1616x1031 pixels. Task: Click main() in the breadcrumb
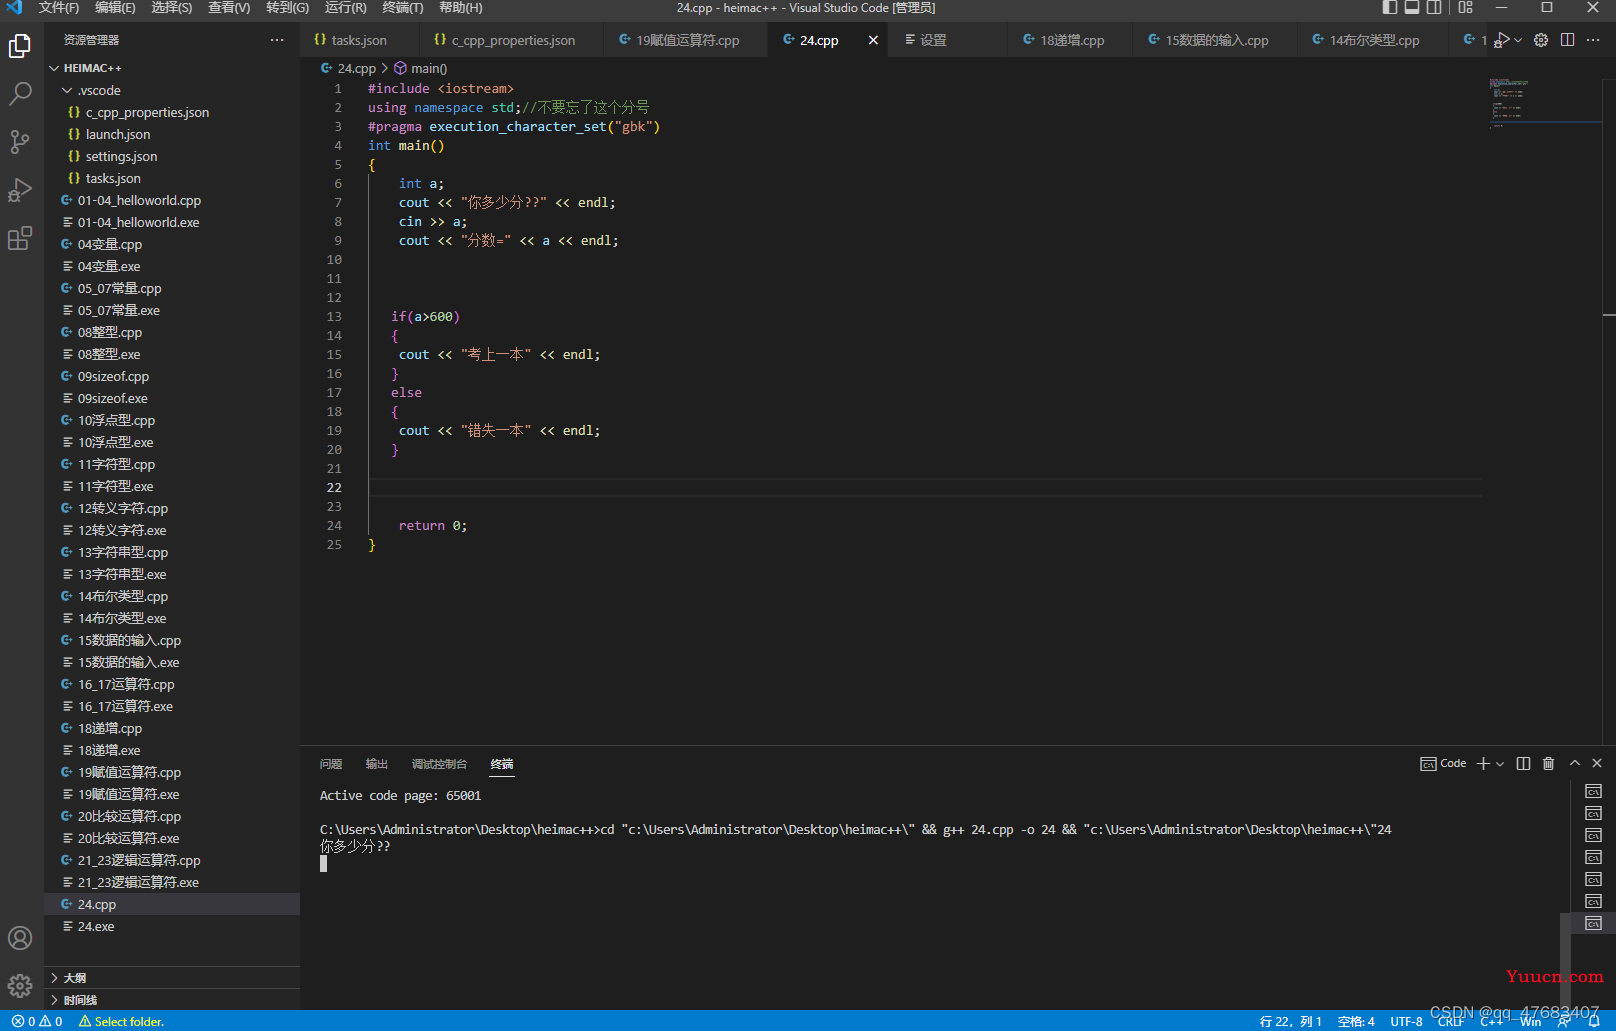pos(421,68)
